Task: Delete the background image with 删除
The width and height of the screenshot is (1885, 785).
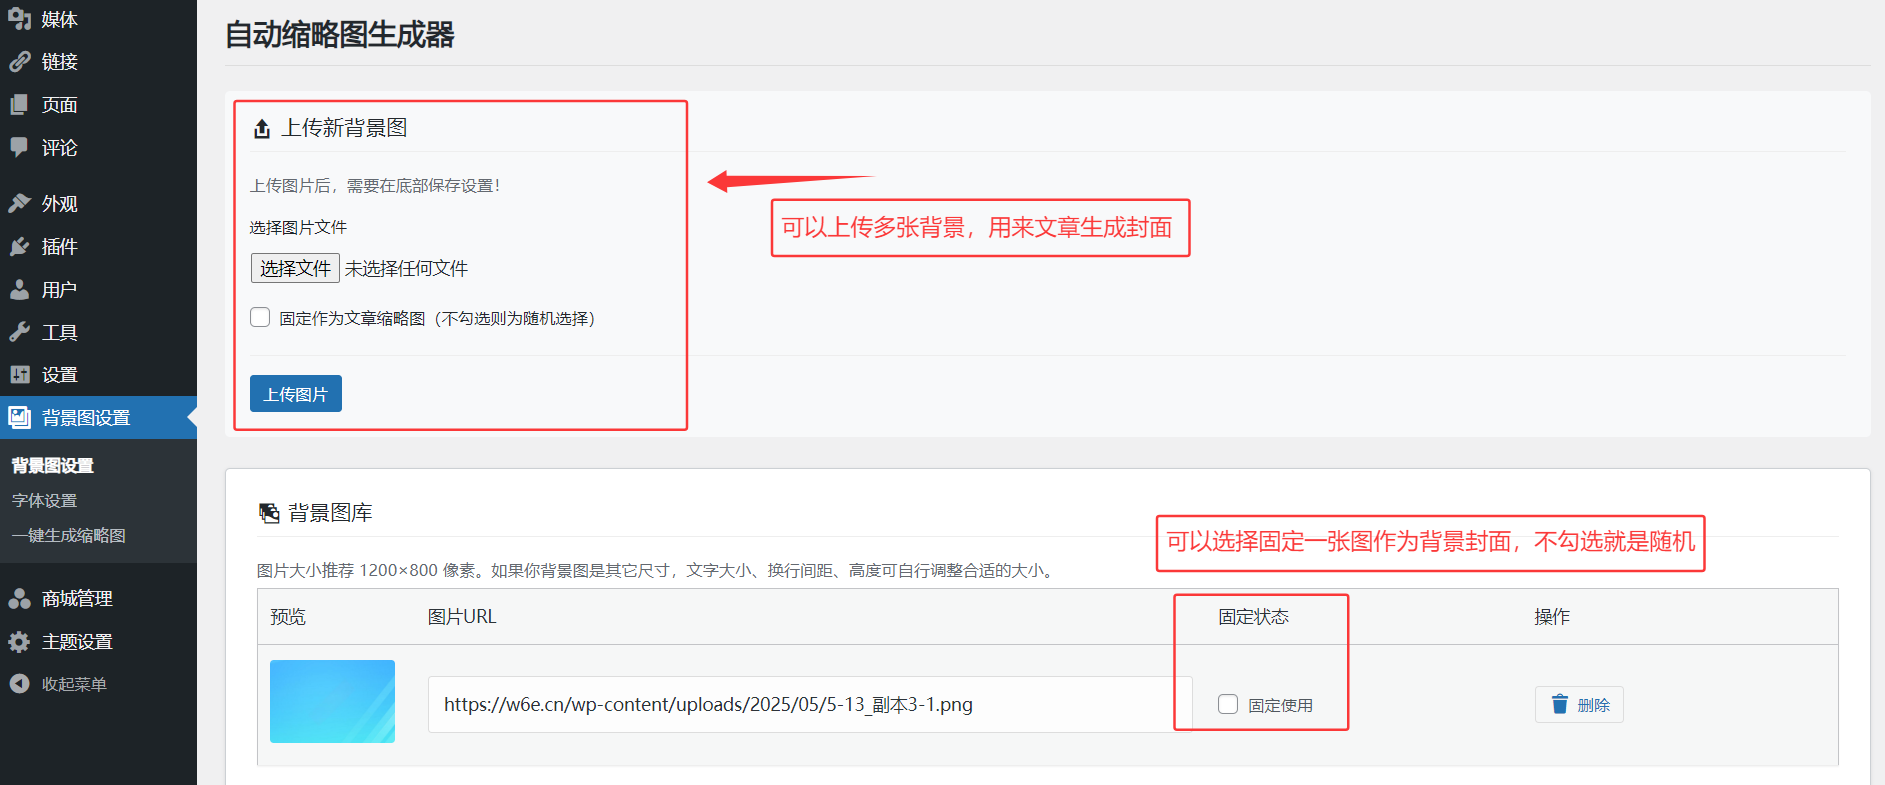Action: click(x=1579, y=705)
